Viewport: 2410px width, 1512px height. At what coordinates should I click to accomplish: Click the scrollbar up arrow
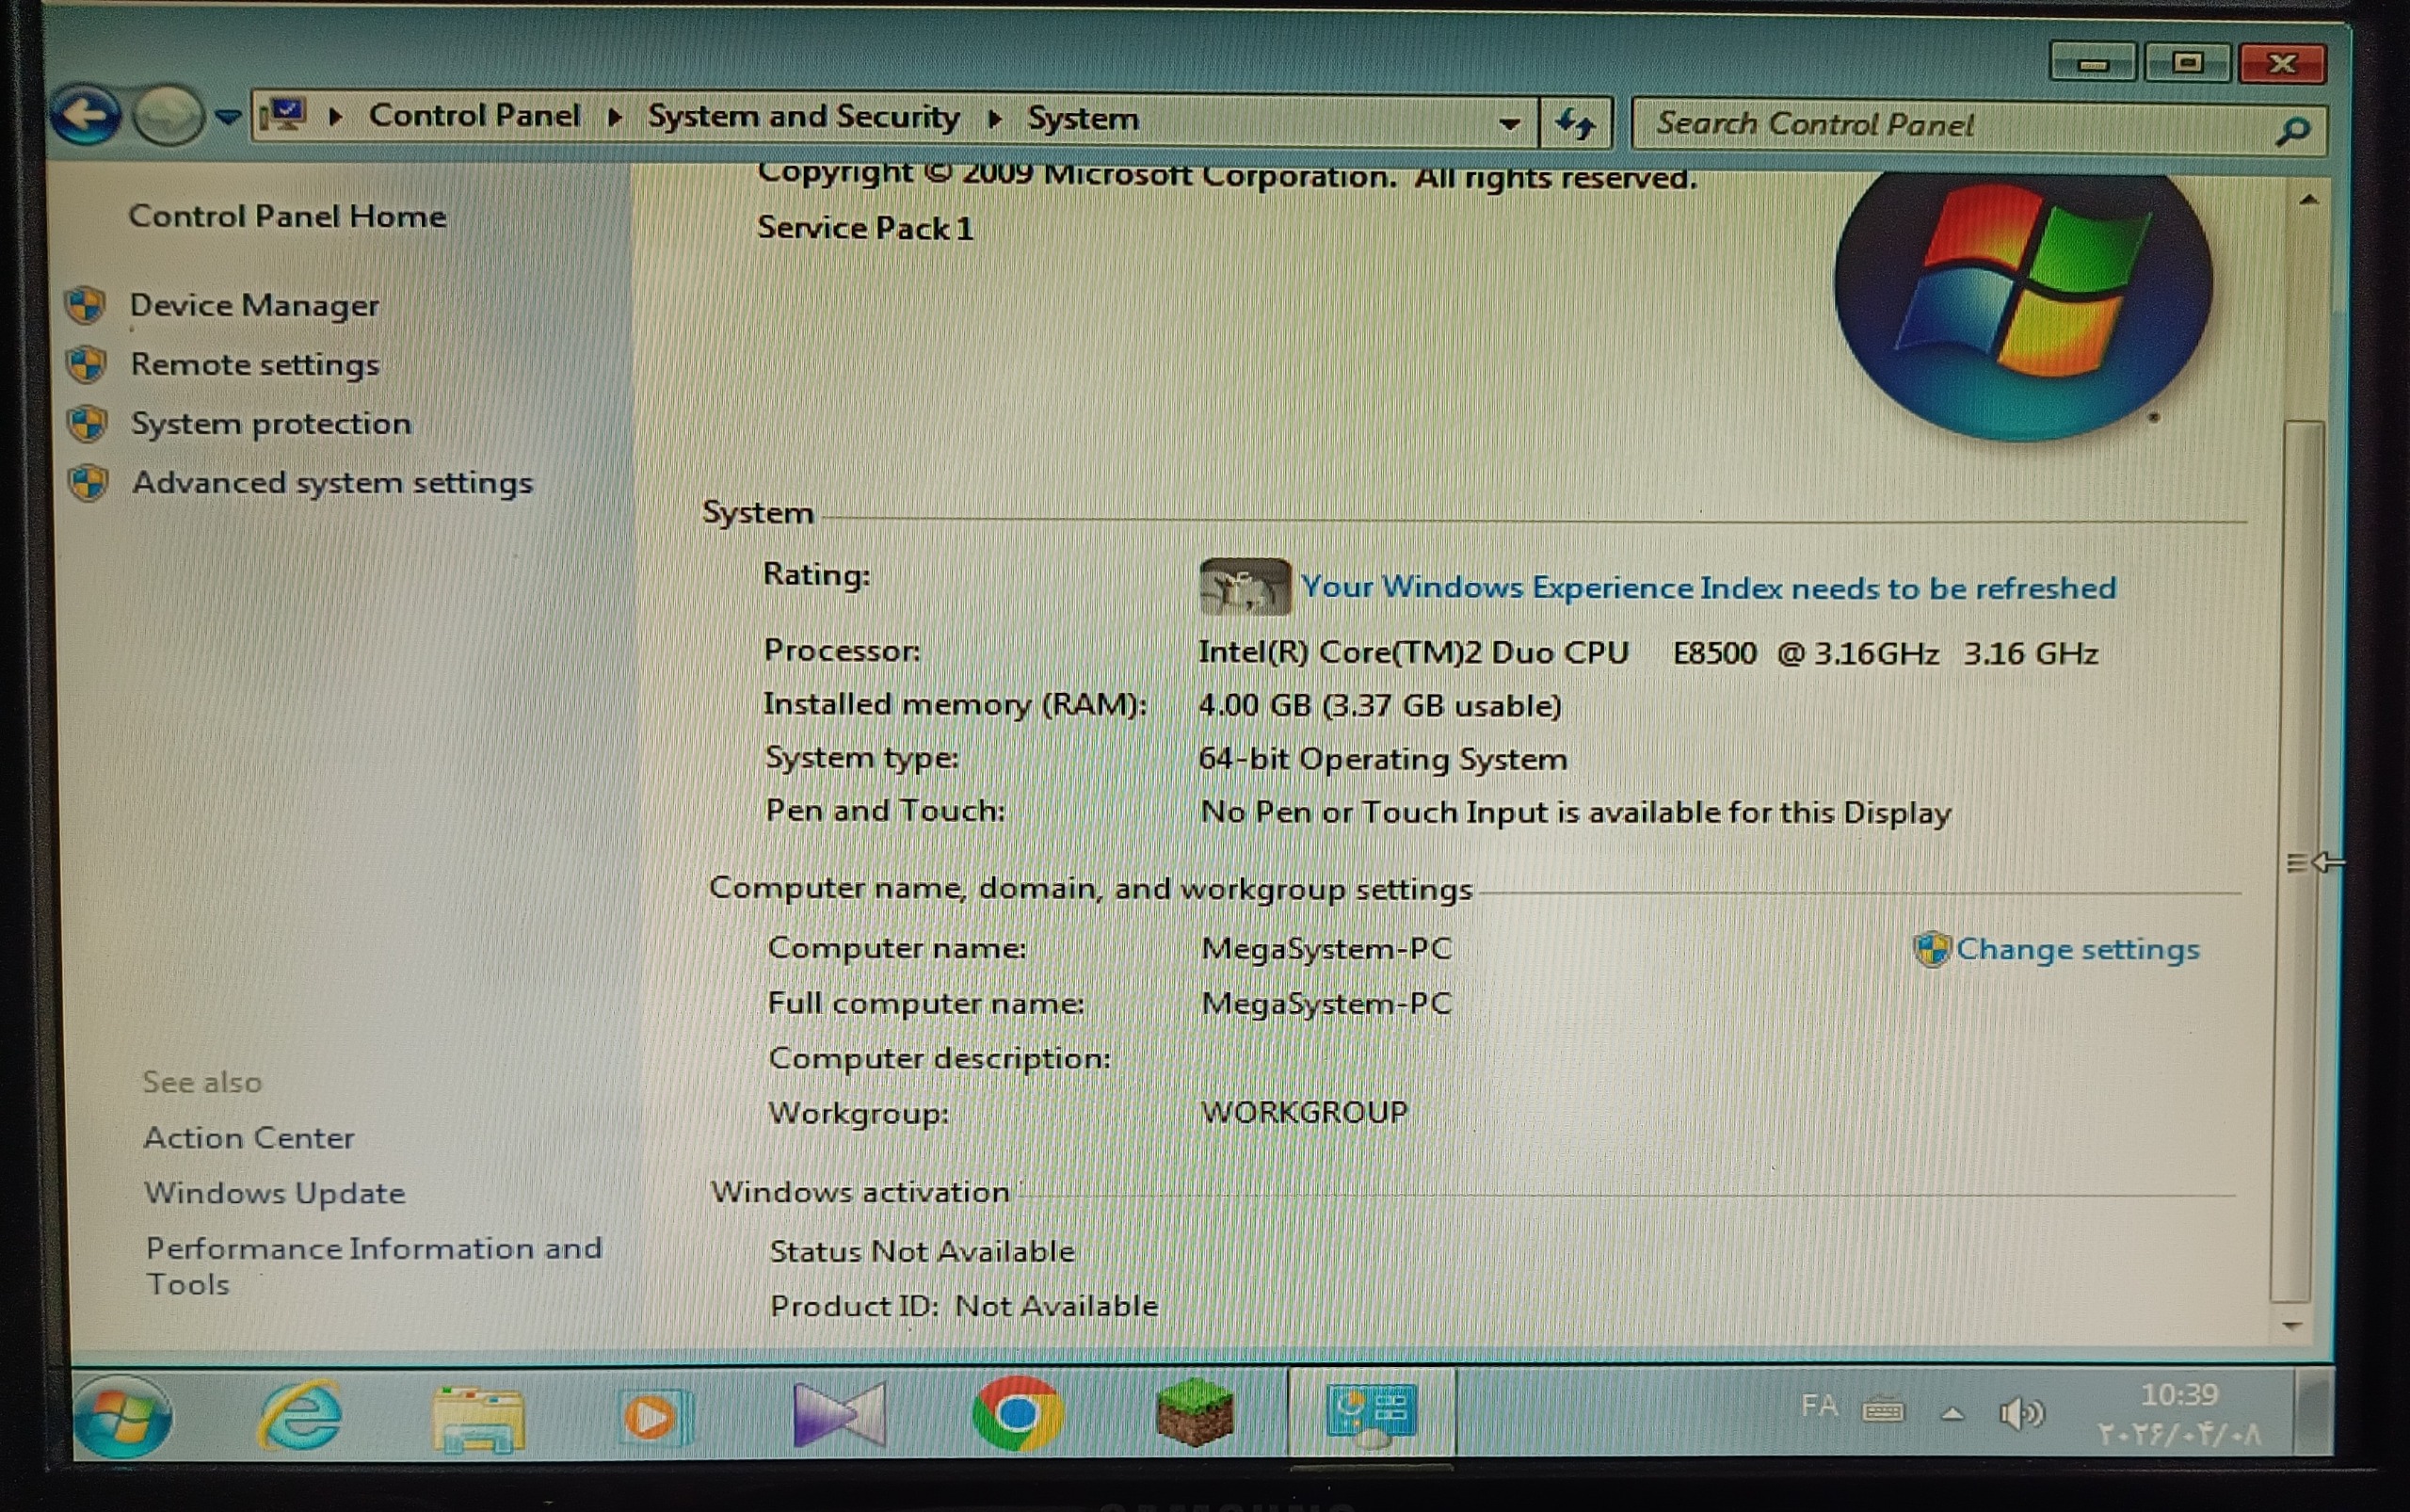(2308, 201)
